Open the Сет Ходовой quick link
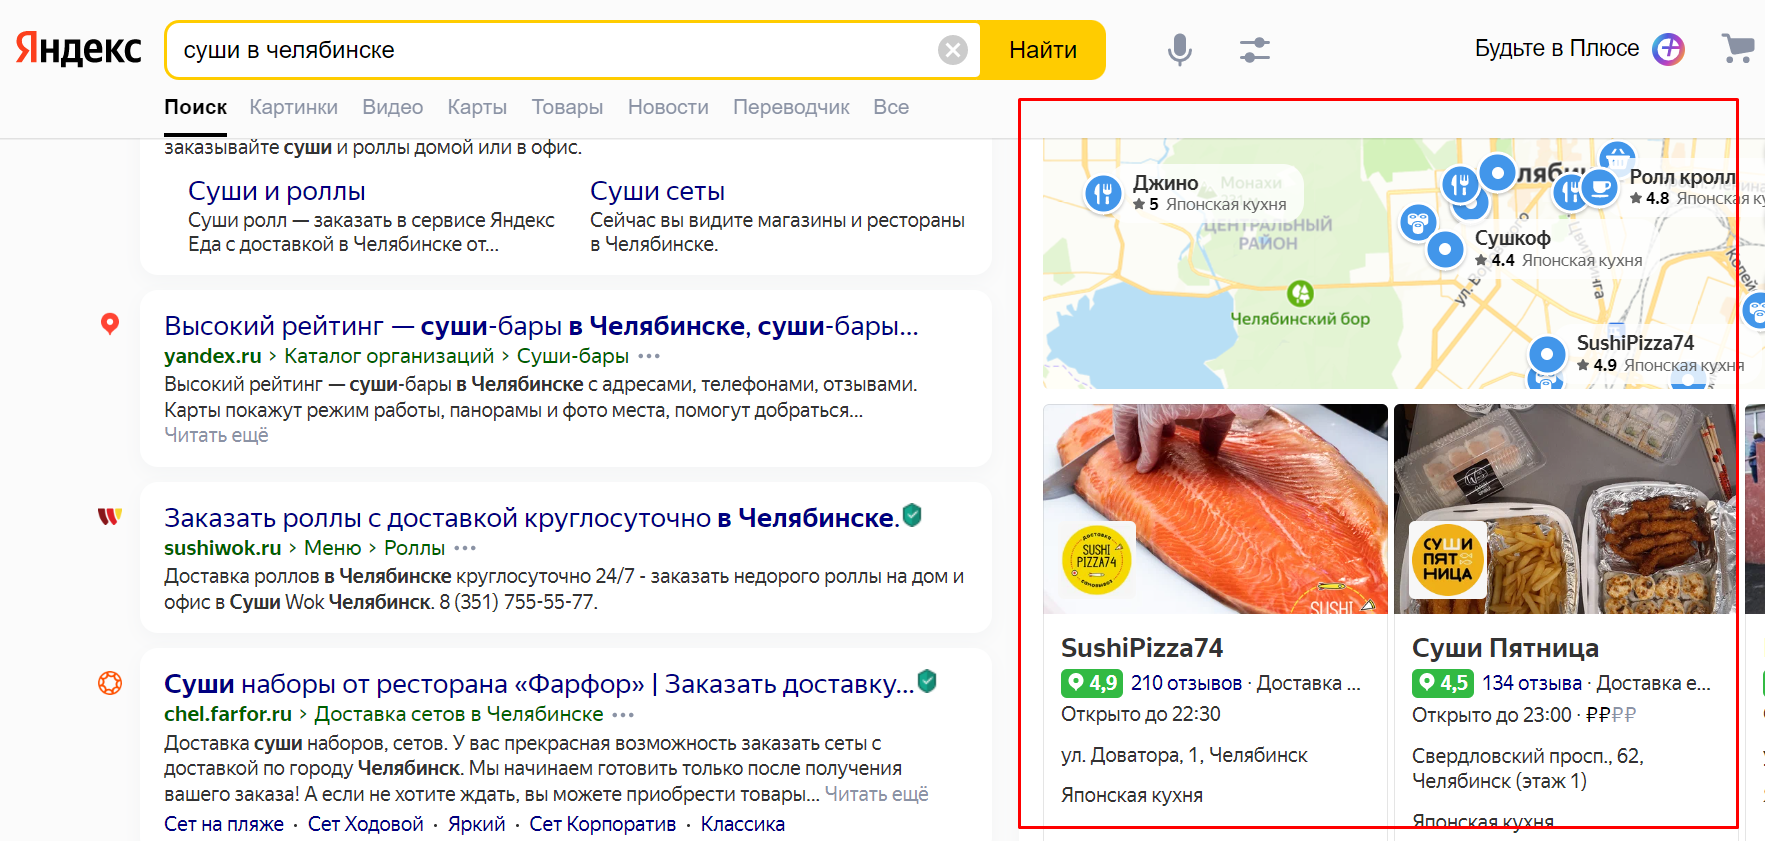This screenshot has height=841, width=1765. [x=366, y=824]
